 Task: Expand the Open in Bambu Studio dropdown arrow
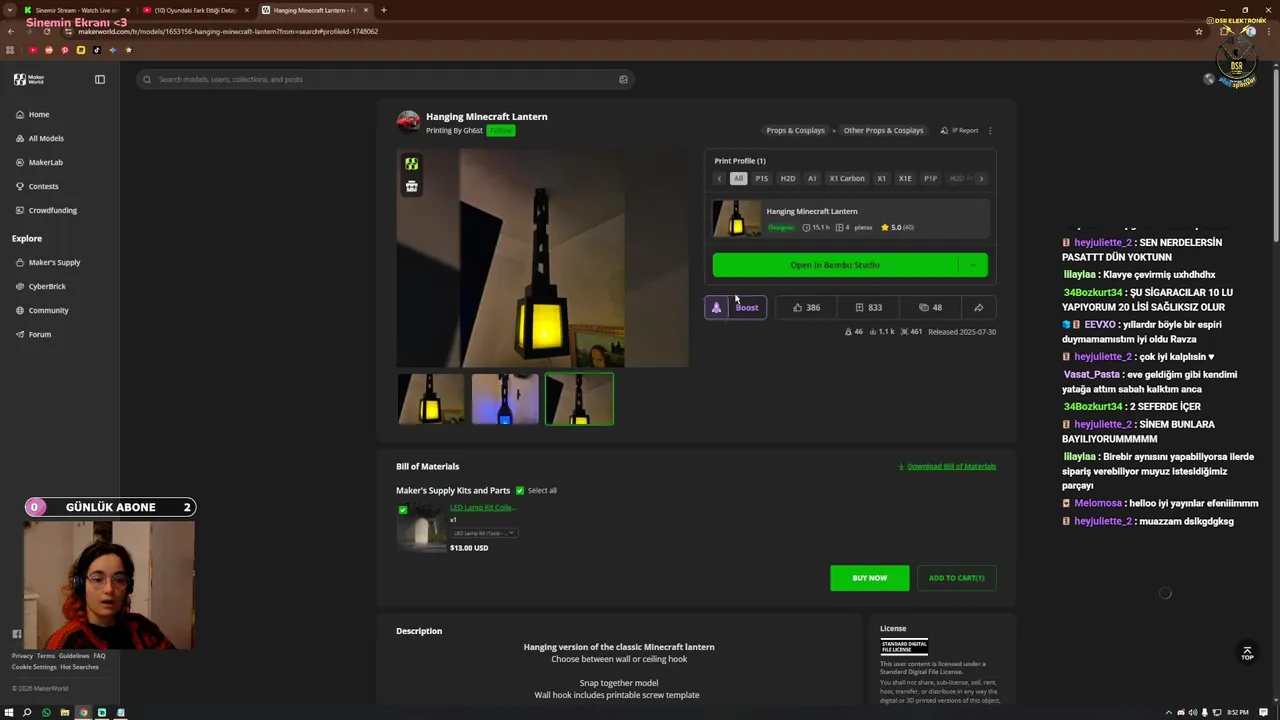(x=972, y=265)
